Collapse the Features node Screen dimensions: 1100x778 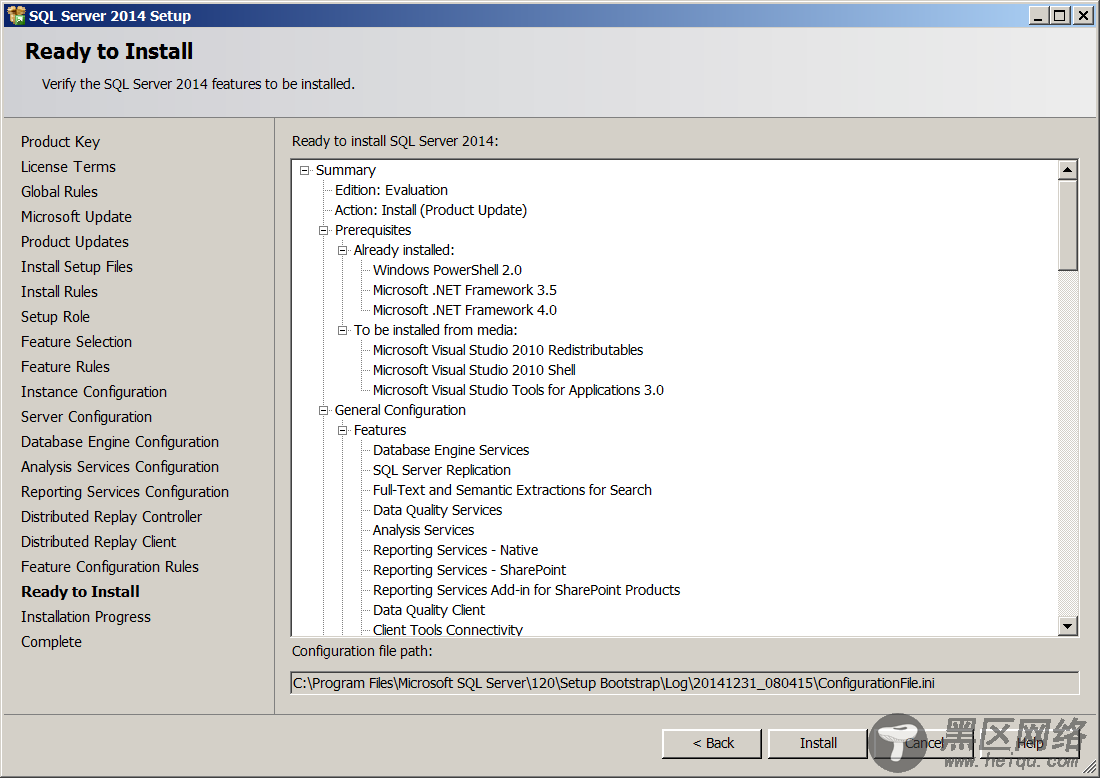[342, 430]
